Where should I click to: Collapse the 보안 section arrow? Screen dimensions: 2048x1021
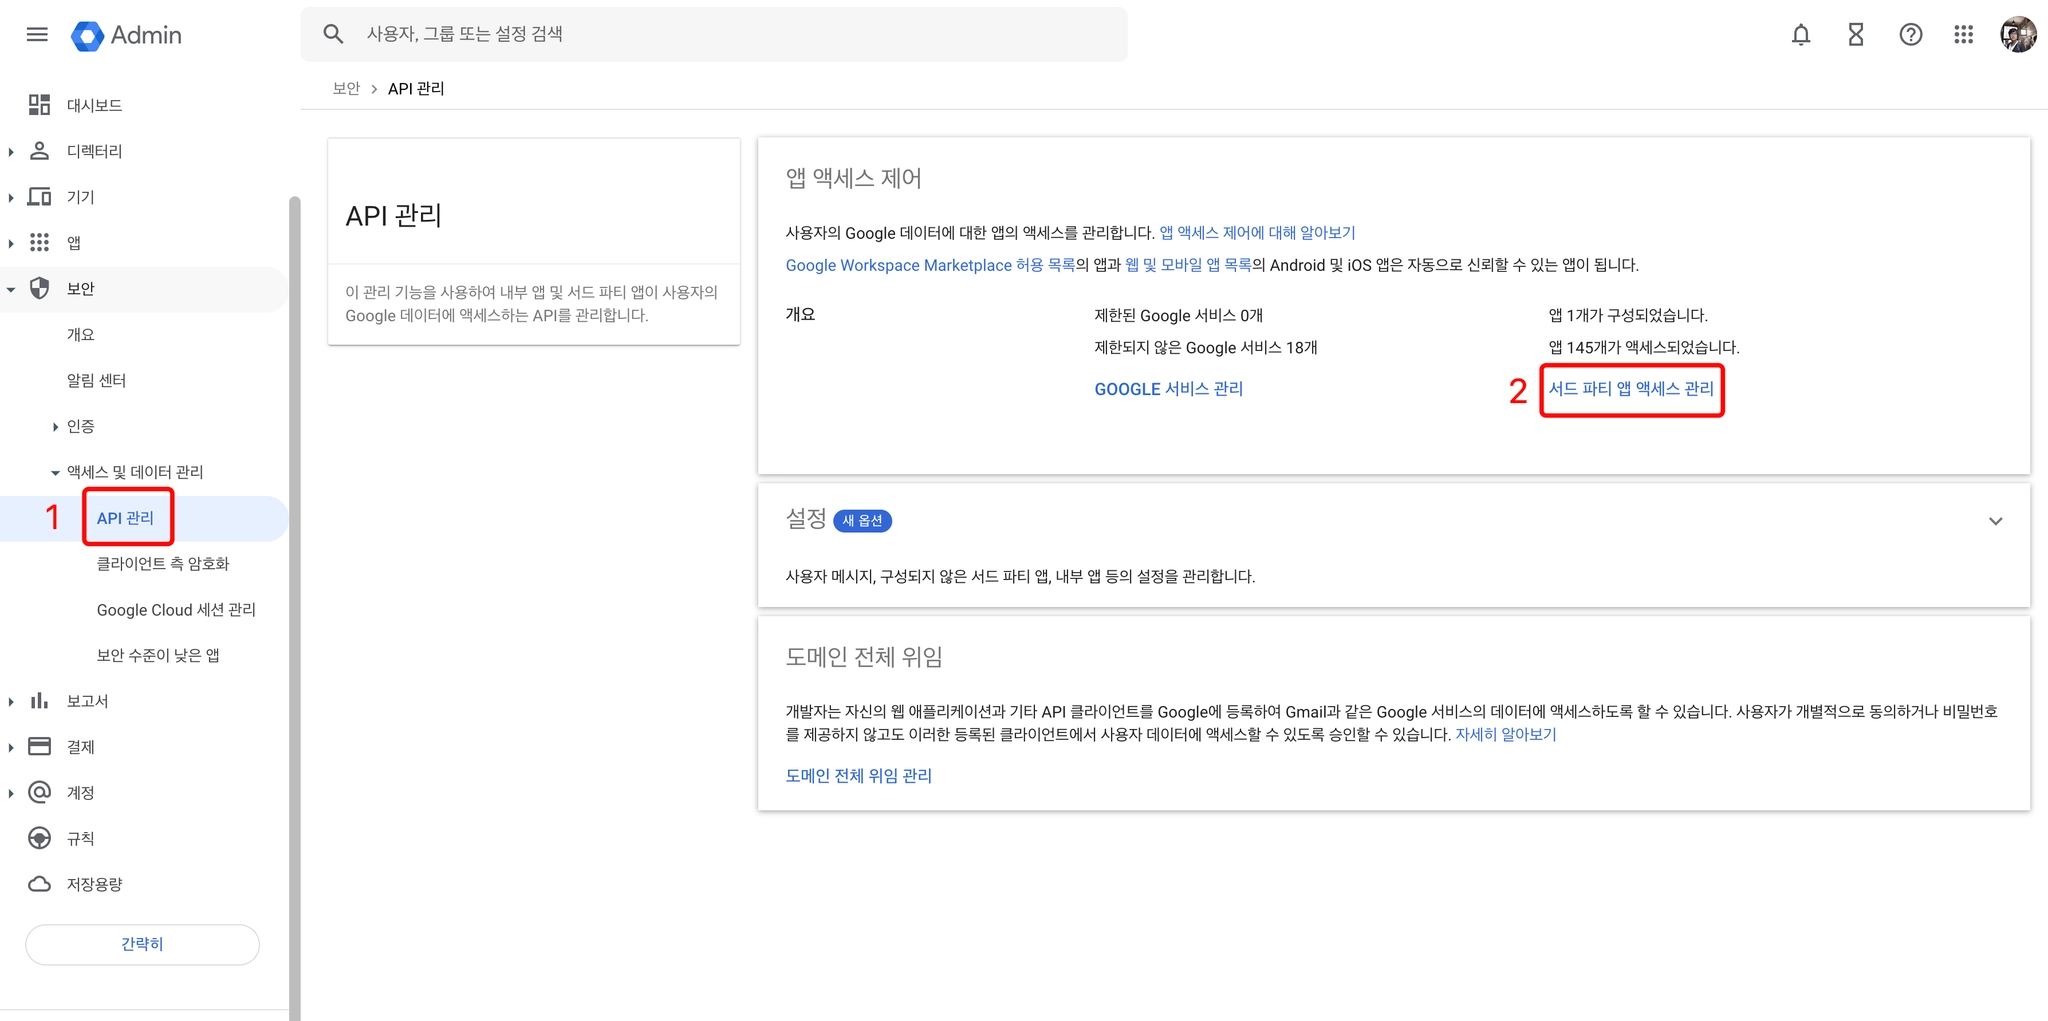coord(11,290)
